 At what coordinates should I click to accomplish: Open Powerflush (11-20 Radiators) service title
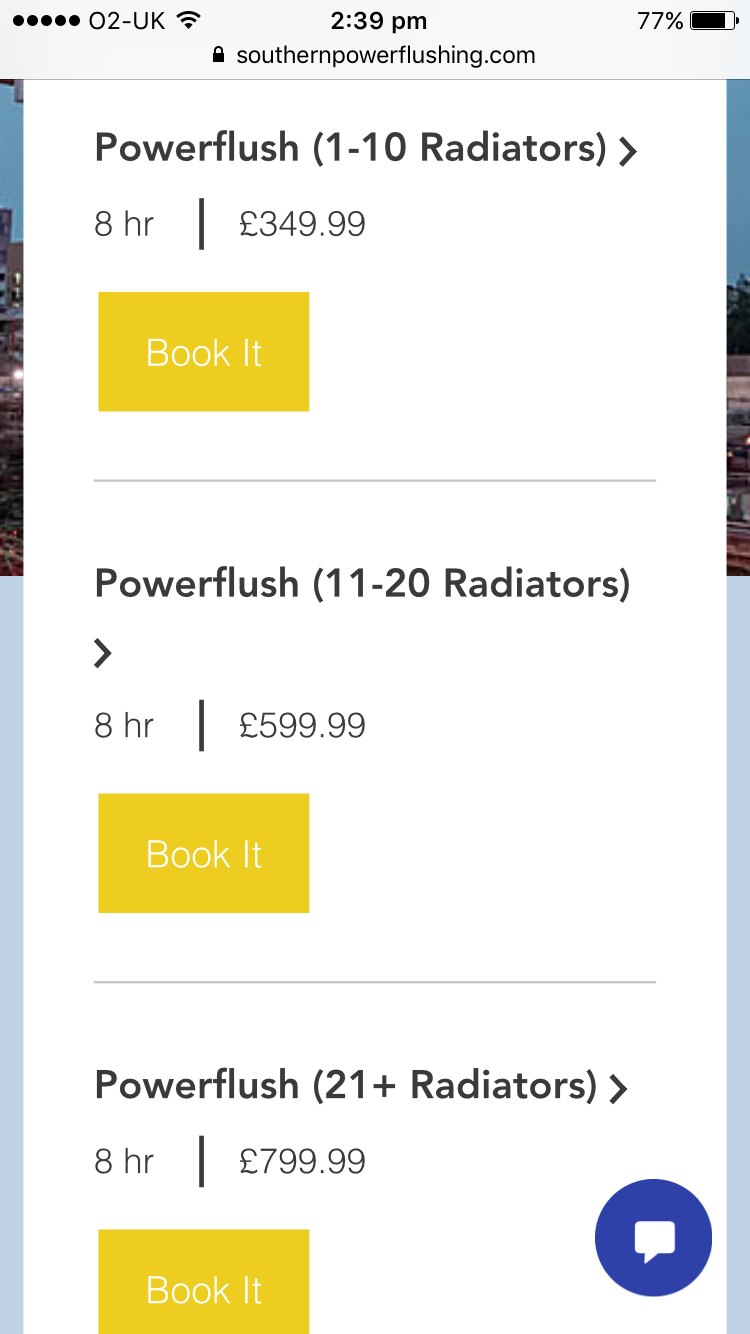click(x=362, y=583)
